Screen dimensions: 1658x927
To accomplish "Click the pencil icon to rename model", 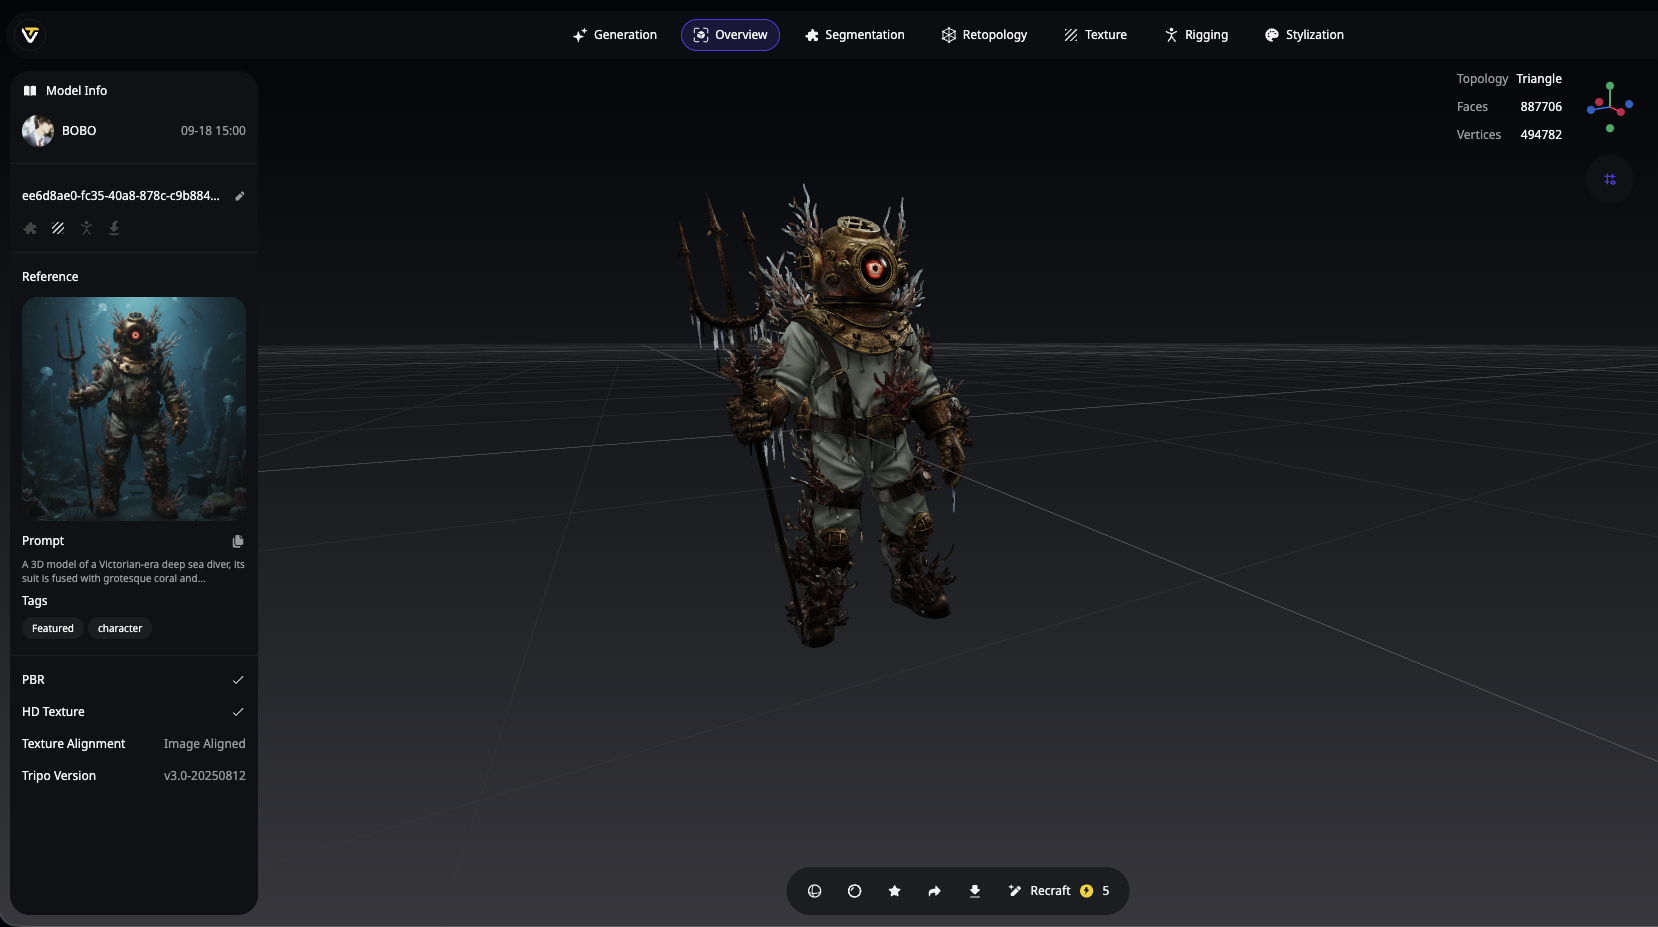I will [x=240, y=196].
